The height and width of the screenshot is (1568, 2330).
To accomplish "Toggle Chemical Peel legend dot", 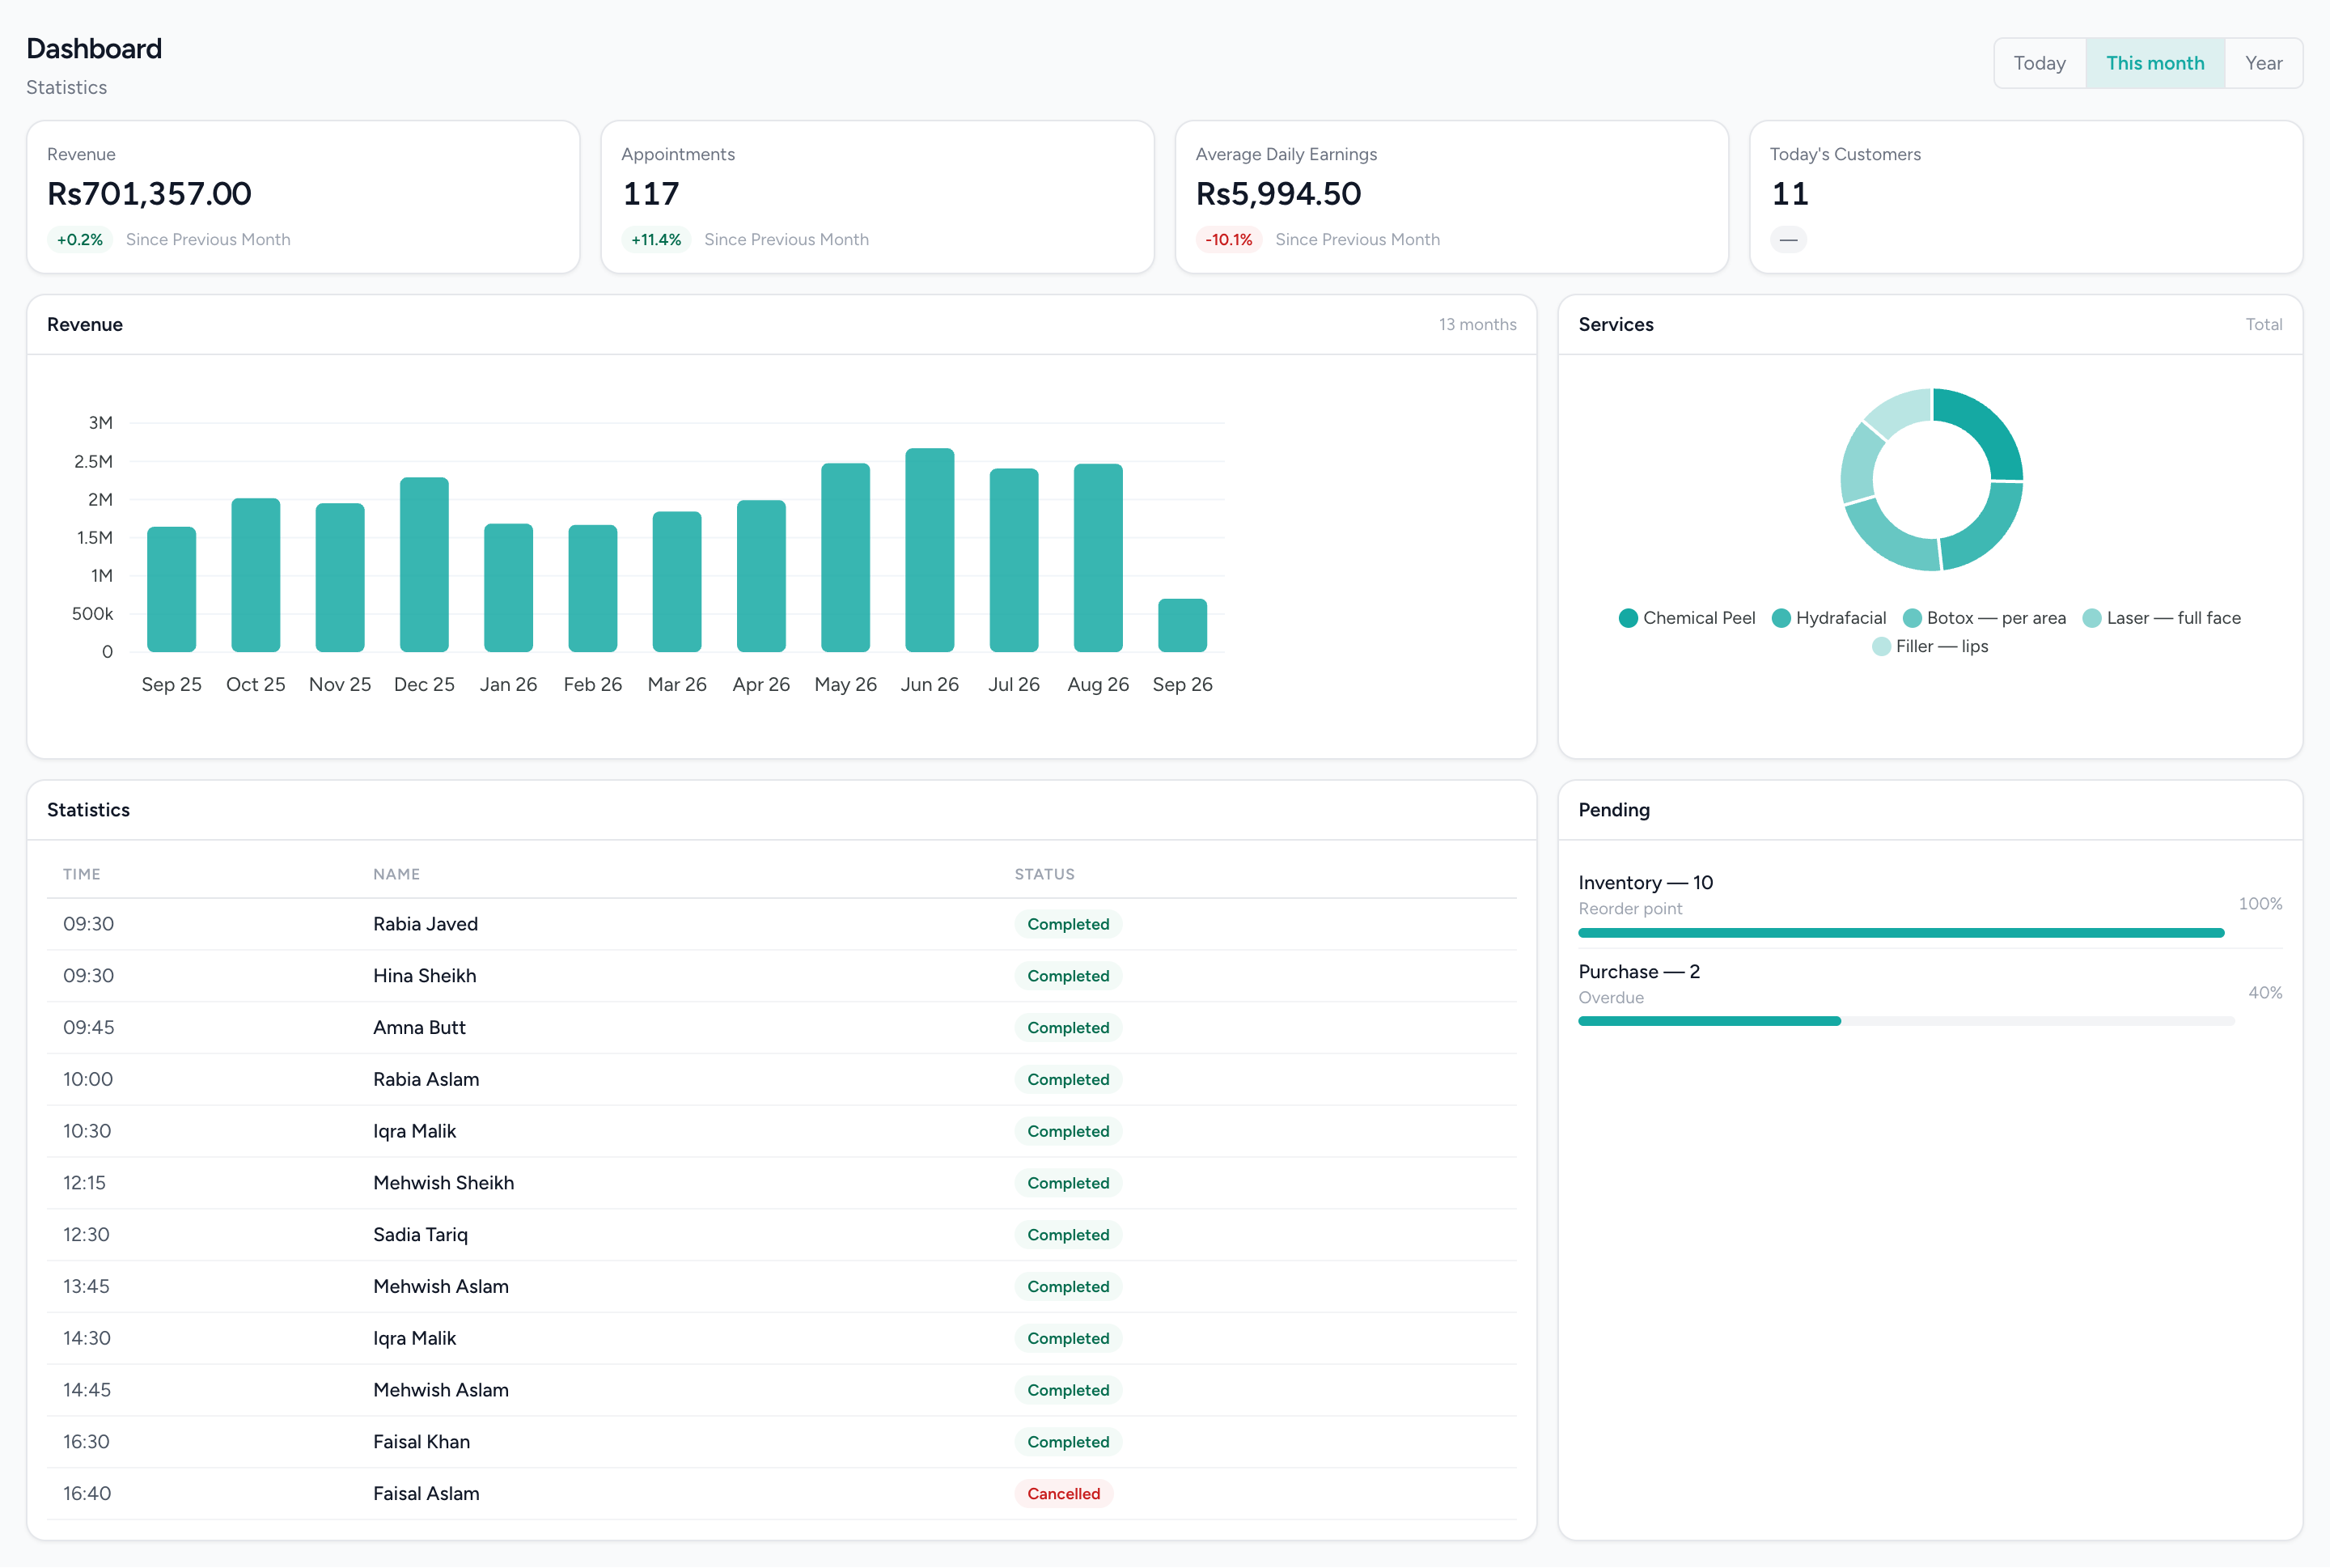I will tap(1628, 618).
